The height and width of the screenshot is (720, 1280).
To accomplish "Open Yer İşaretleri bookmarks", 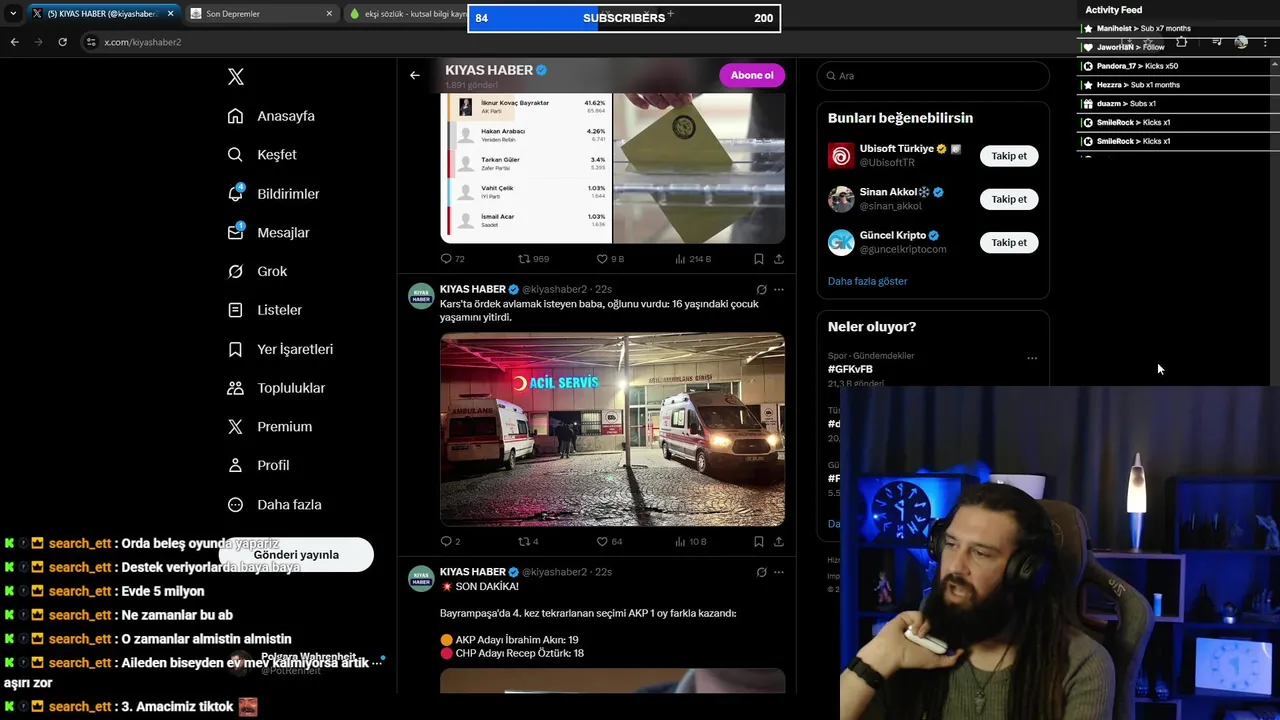I will (280, 349).
